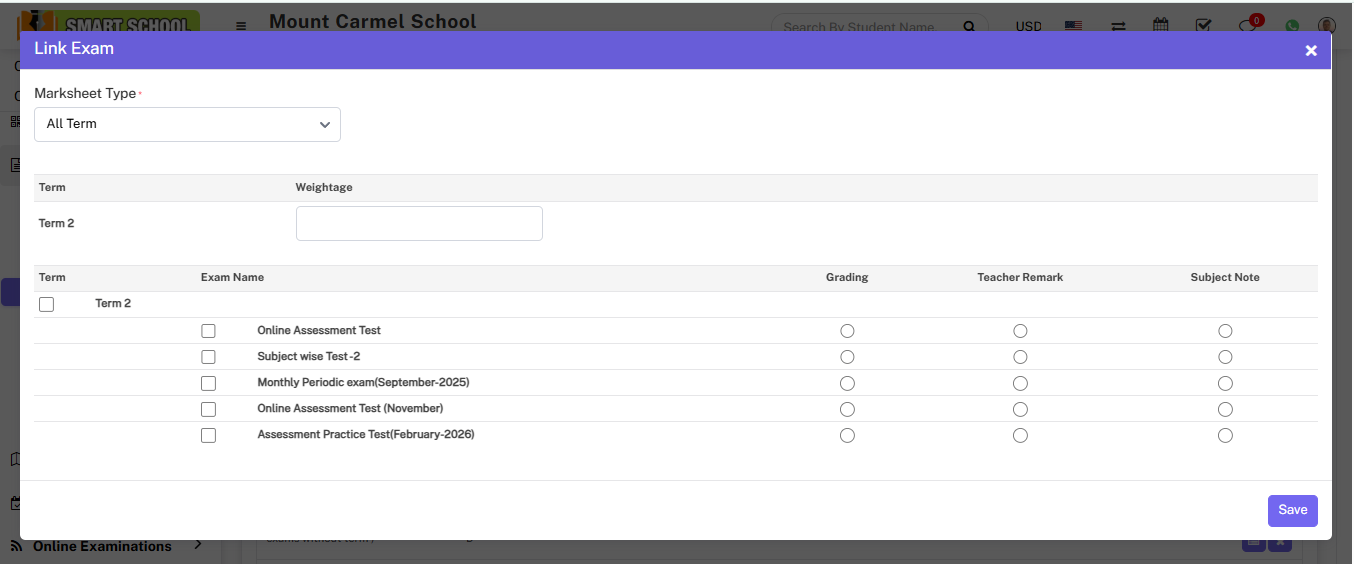Check the Term 2 checkbox
1354x564 pixels.
point(47,304)
